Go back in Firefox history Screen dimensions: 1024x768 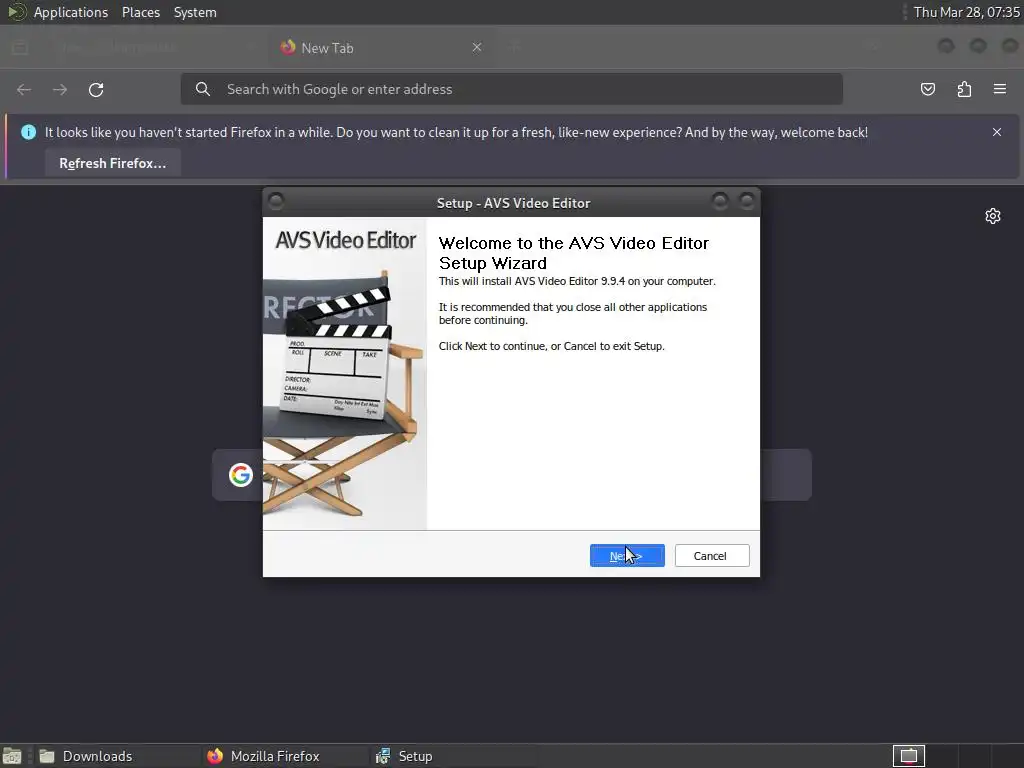coord(24,89)
